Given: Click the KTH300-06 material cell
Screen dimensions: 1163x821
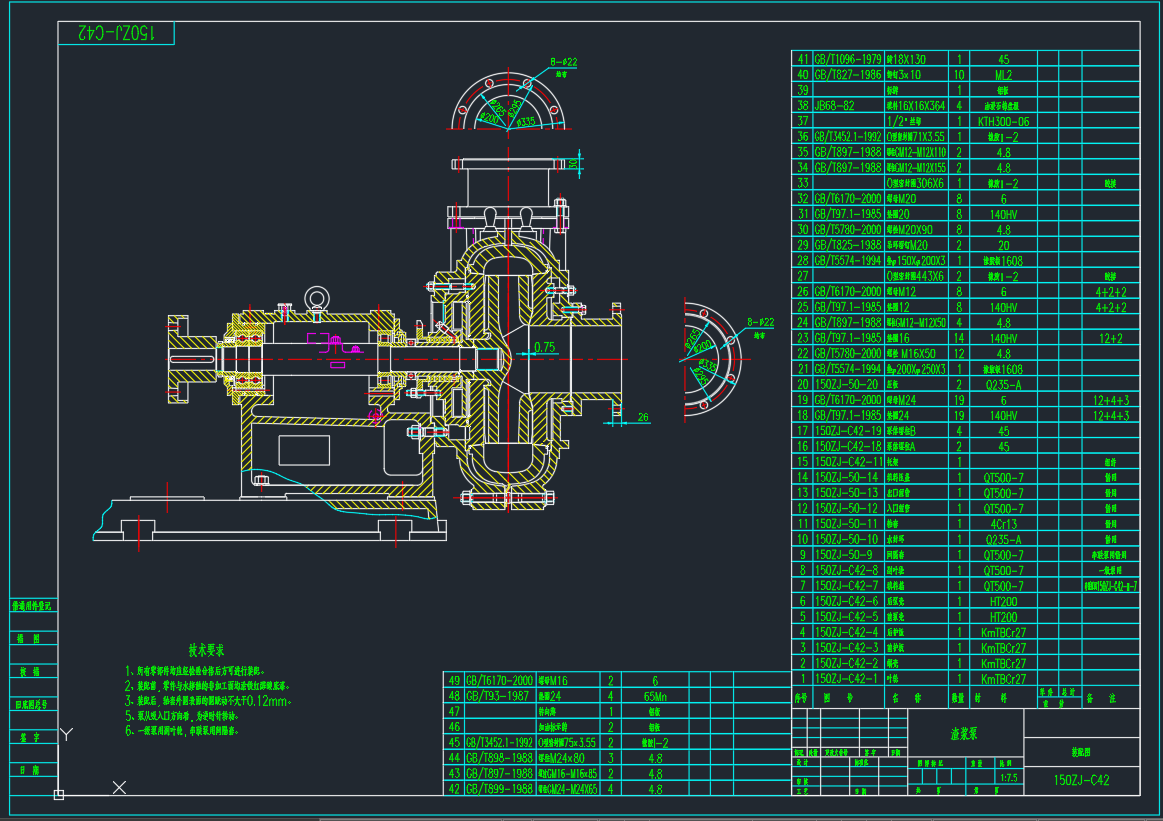Looking at the screenshot, I should tap(1003, 121).
